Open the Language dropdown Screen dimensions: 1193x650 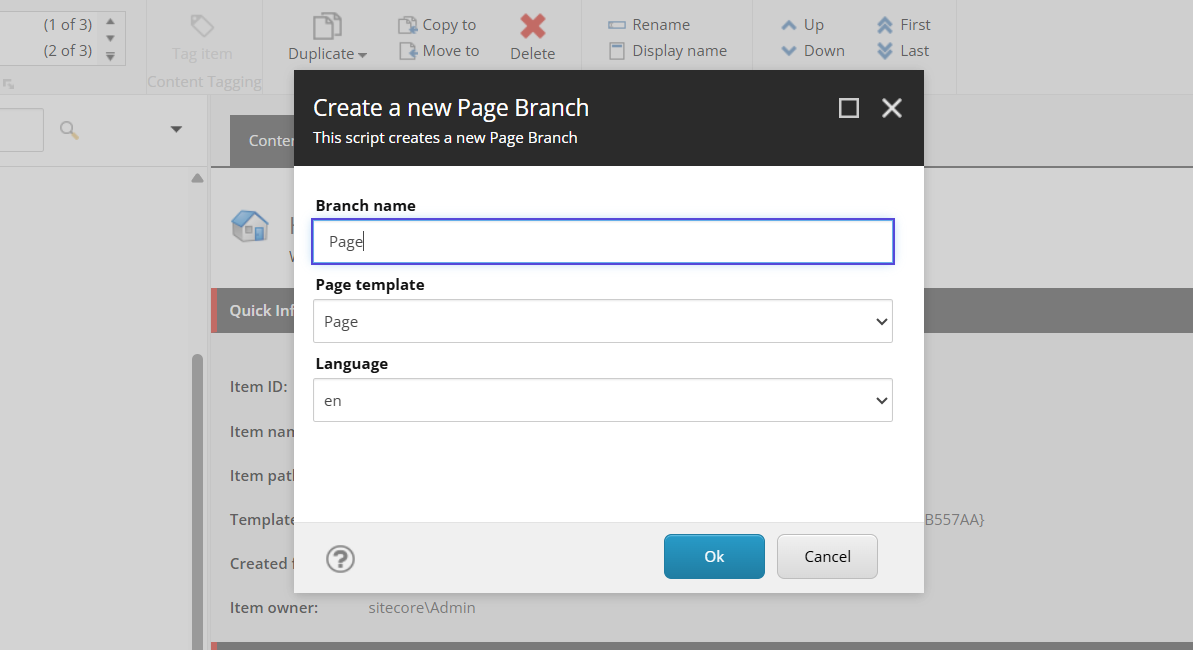click(x=603, y=401)
